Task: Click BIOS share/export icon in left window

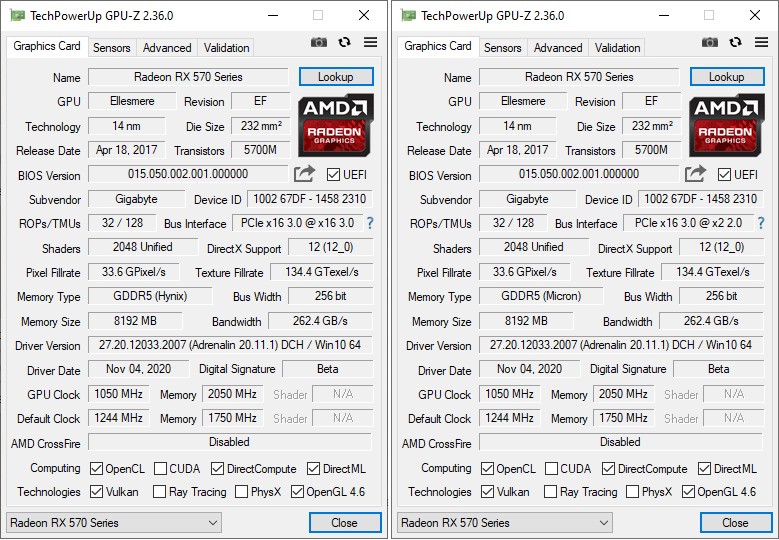Action: pos(304,174)
